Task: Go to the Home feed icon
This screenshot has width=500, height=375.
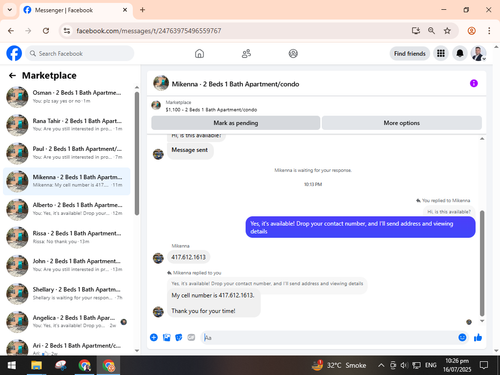Action: click(199, 53)
